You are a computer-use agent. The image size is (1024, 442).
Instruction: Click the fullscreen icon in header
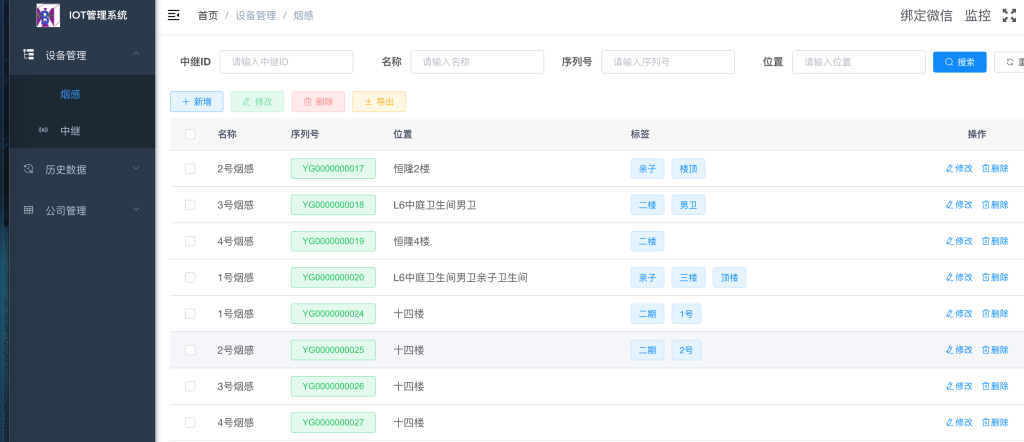tap(1009, 15)
